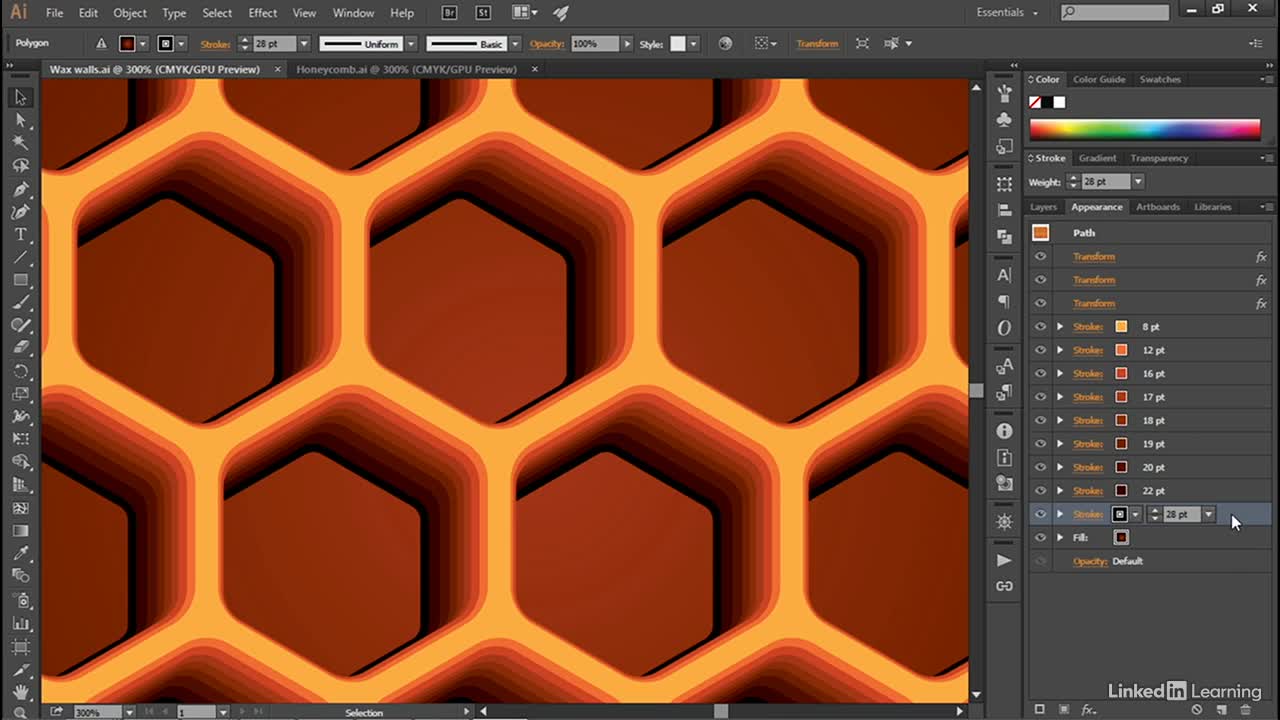Toggle visibility of the Fill attribute
This screenshot has width=1280, height=720.
[x=1041, y=537]
